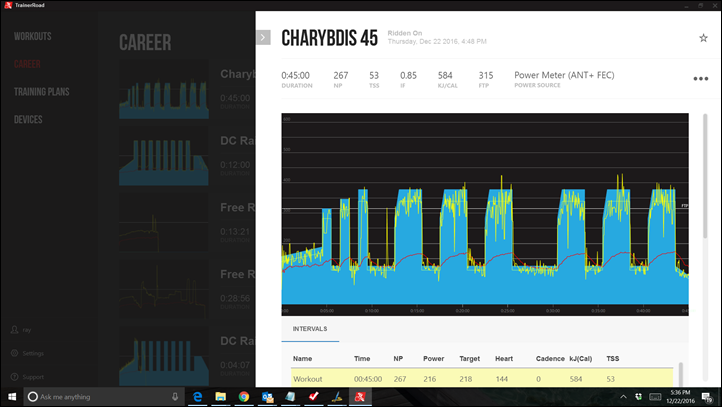Open the three-dots more options menu

pos(700,79)
